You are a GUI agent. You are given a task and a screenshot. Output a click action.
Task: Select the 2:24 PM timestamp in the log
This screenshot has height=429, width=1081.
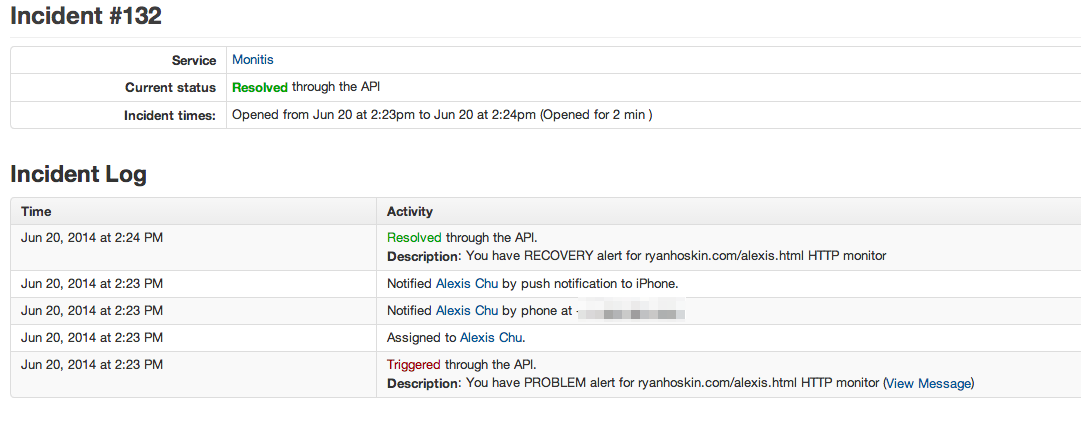(x=92, y=238)
